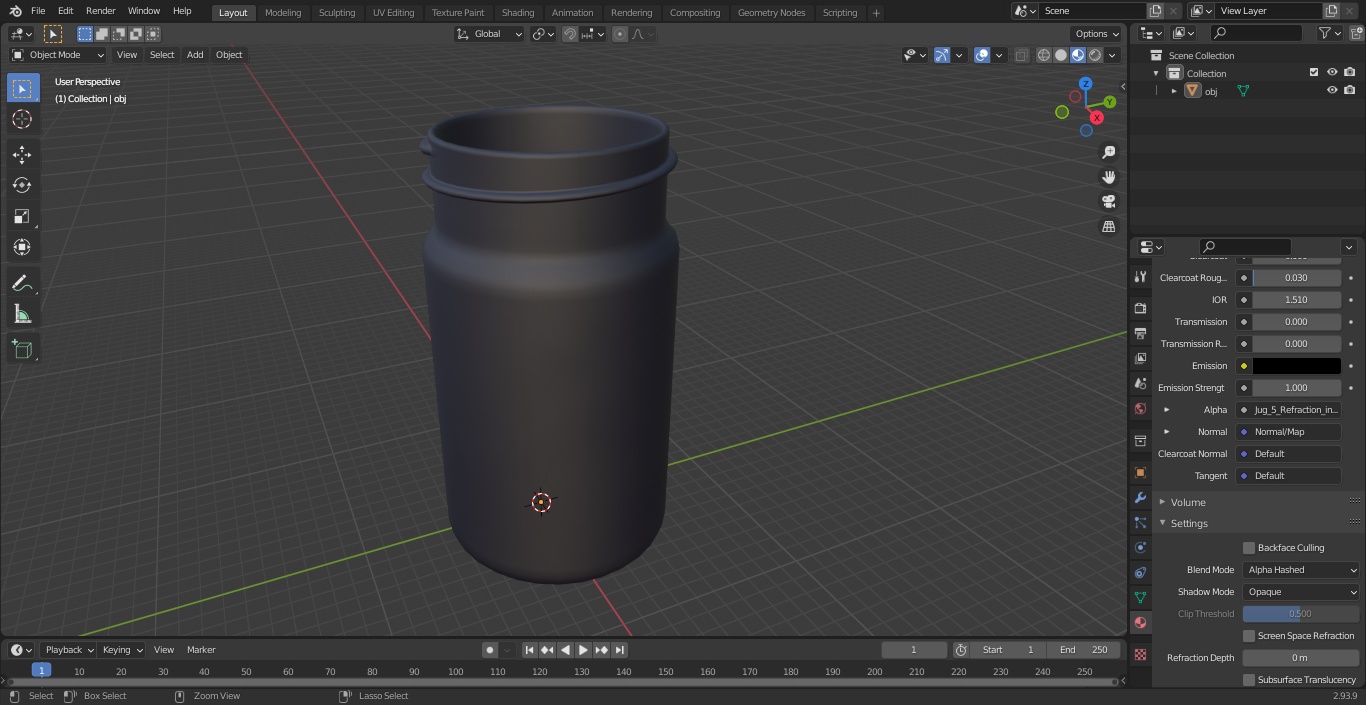
Task: Collapse the Settings panel
Action: 1189,523
